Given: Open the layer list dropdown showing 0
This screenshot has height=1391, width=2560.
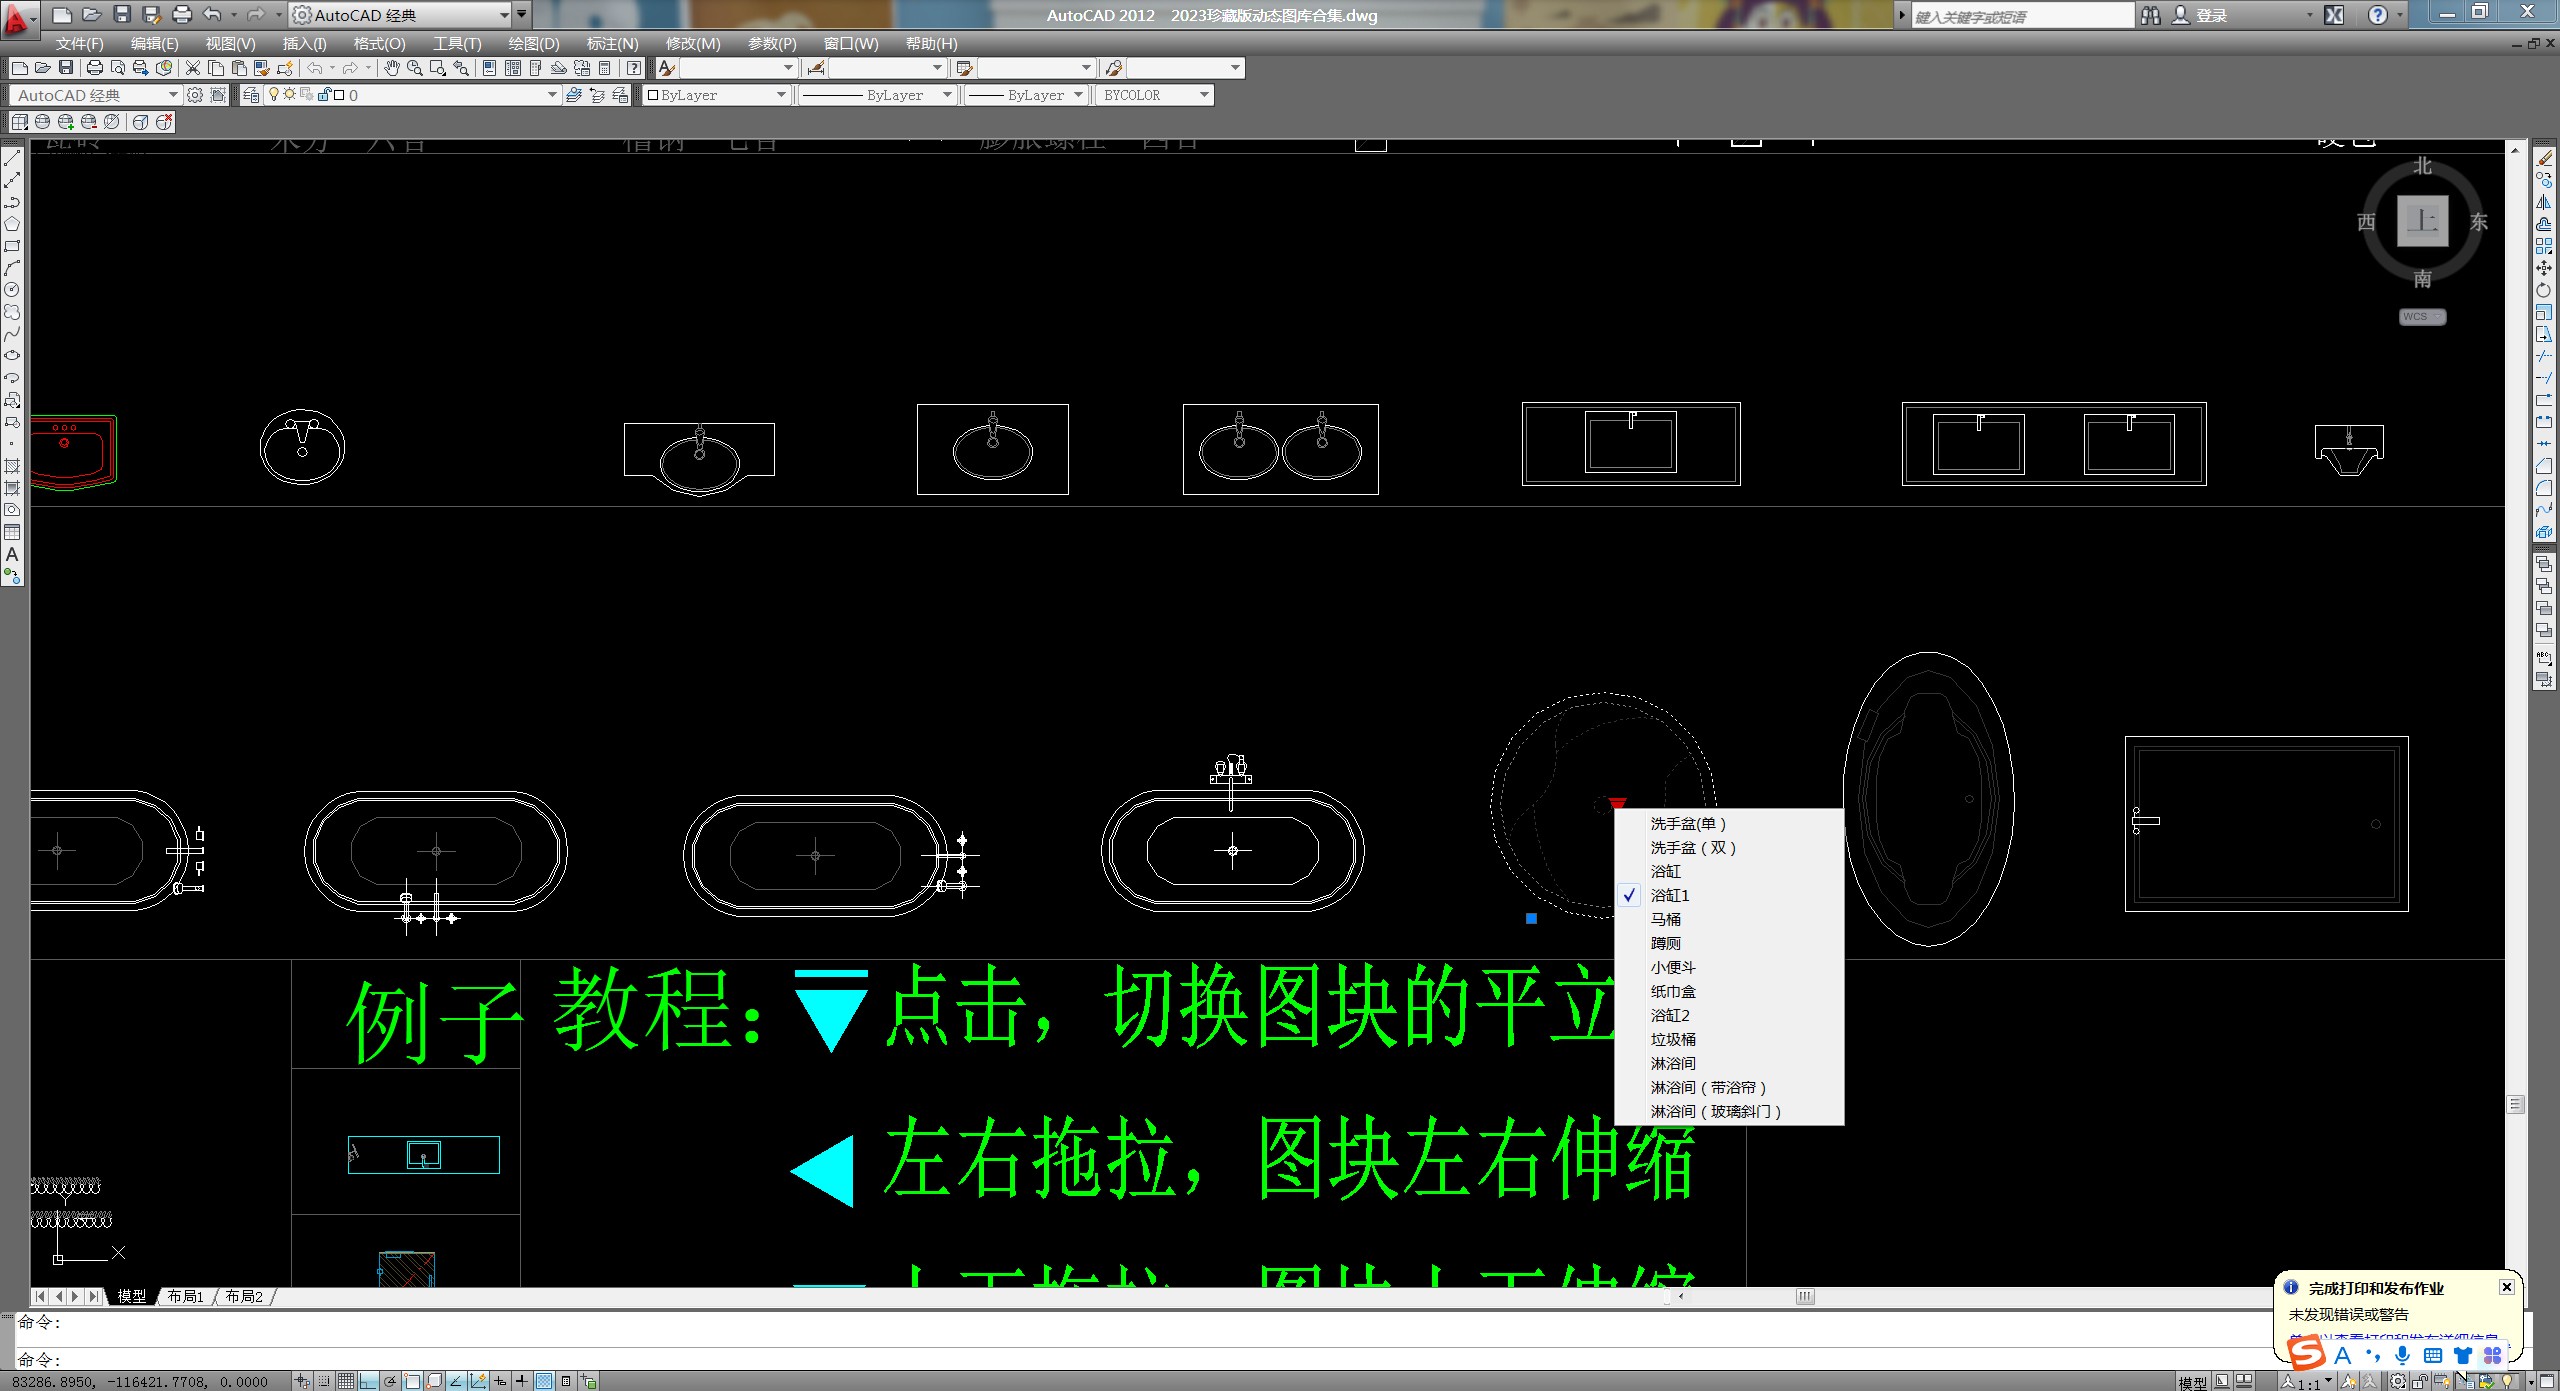Looking at the screenshot, I should 410,95.
